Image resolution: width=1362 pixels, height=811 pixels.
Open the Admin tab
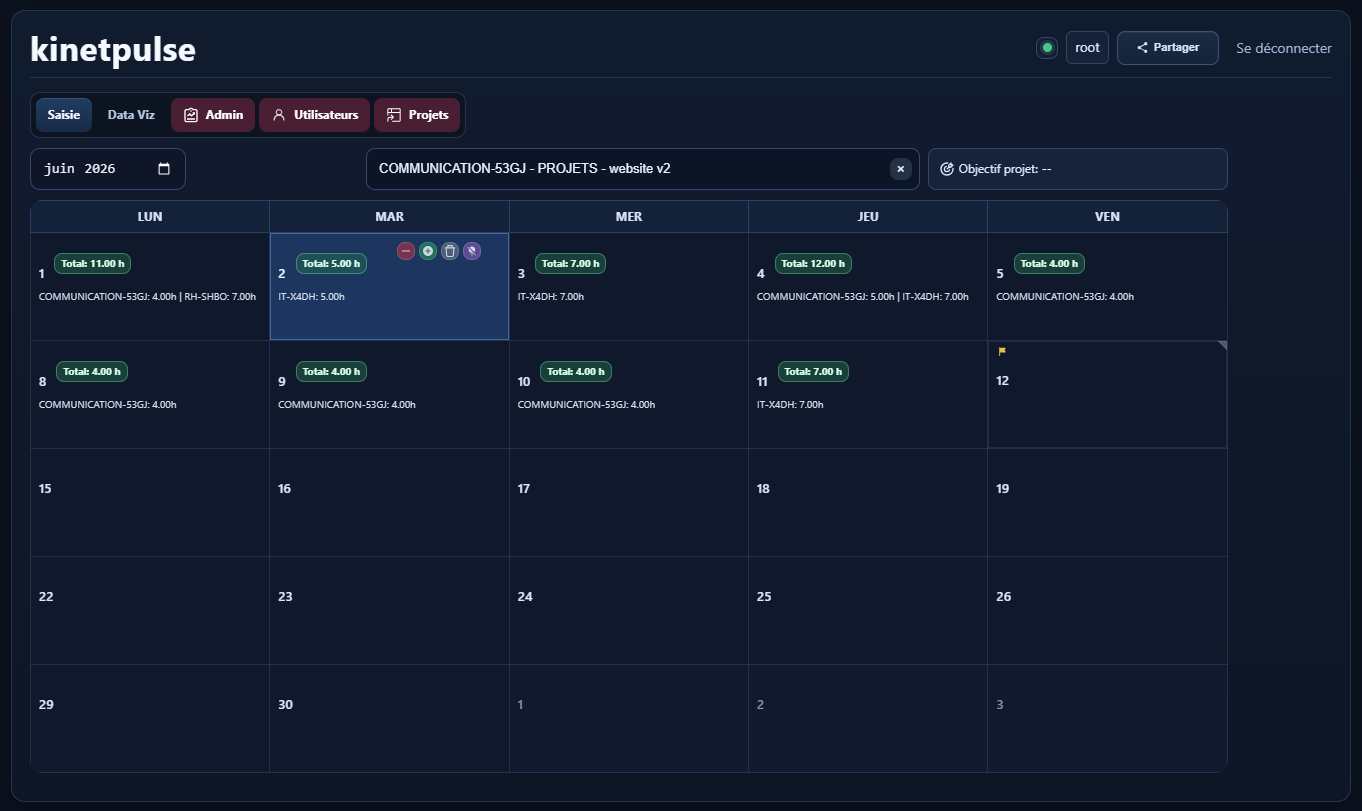click(213, 115)
